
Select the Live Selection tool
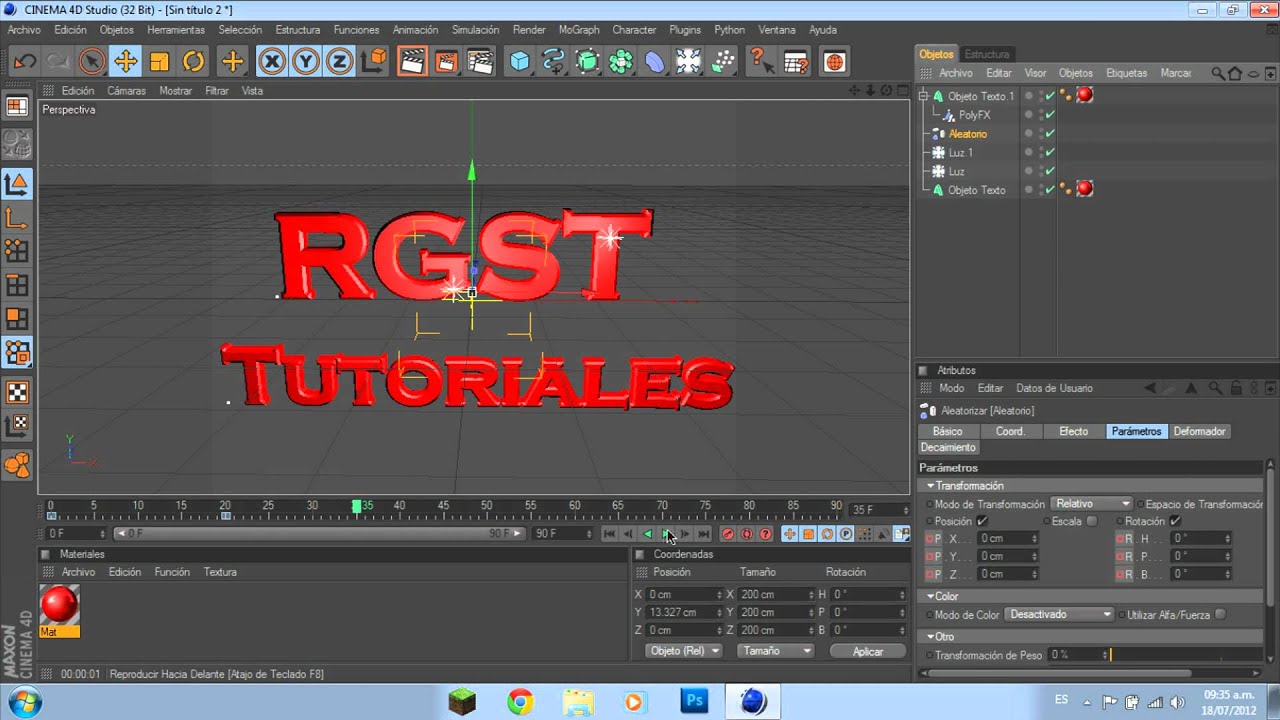coord(91,62)
